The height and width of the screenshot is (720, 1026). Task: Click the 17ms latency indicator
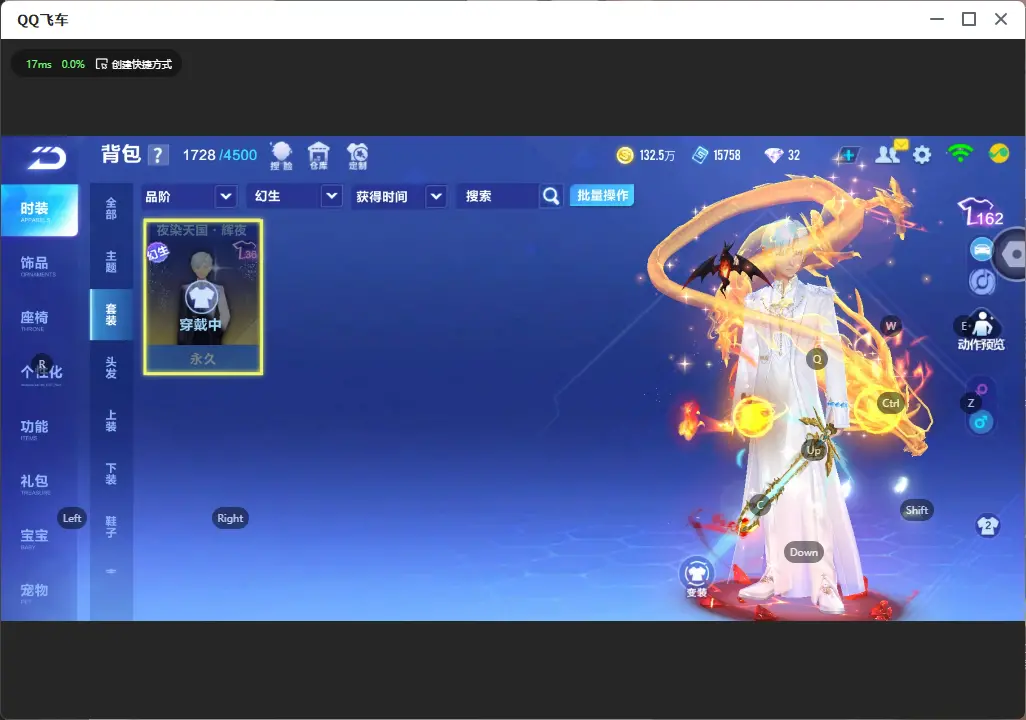39,64
